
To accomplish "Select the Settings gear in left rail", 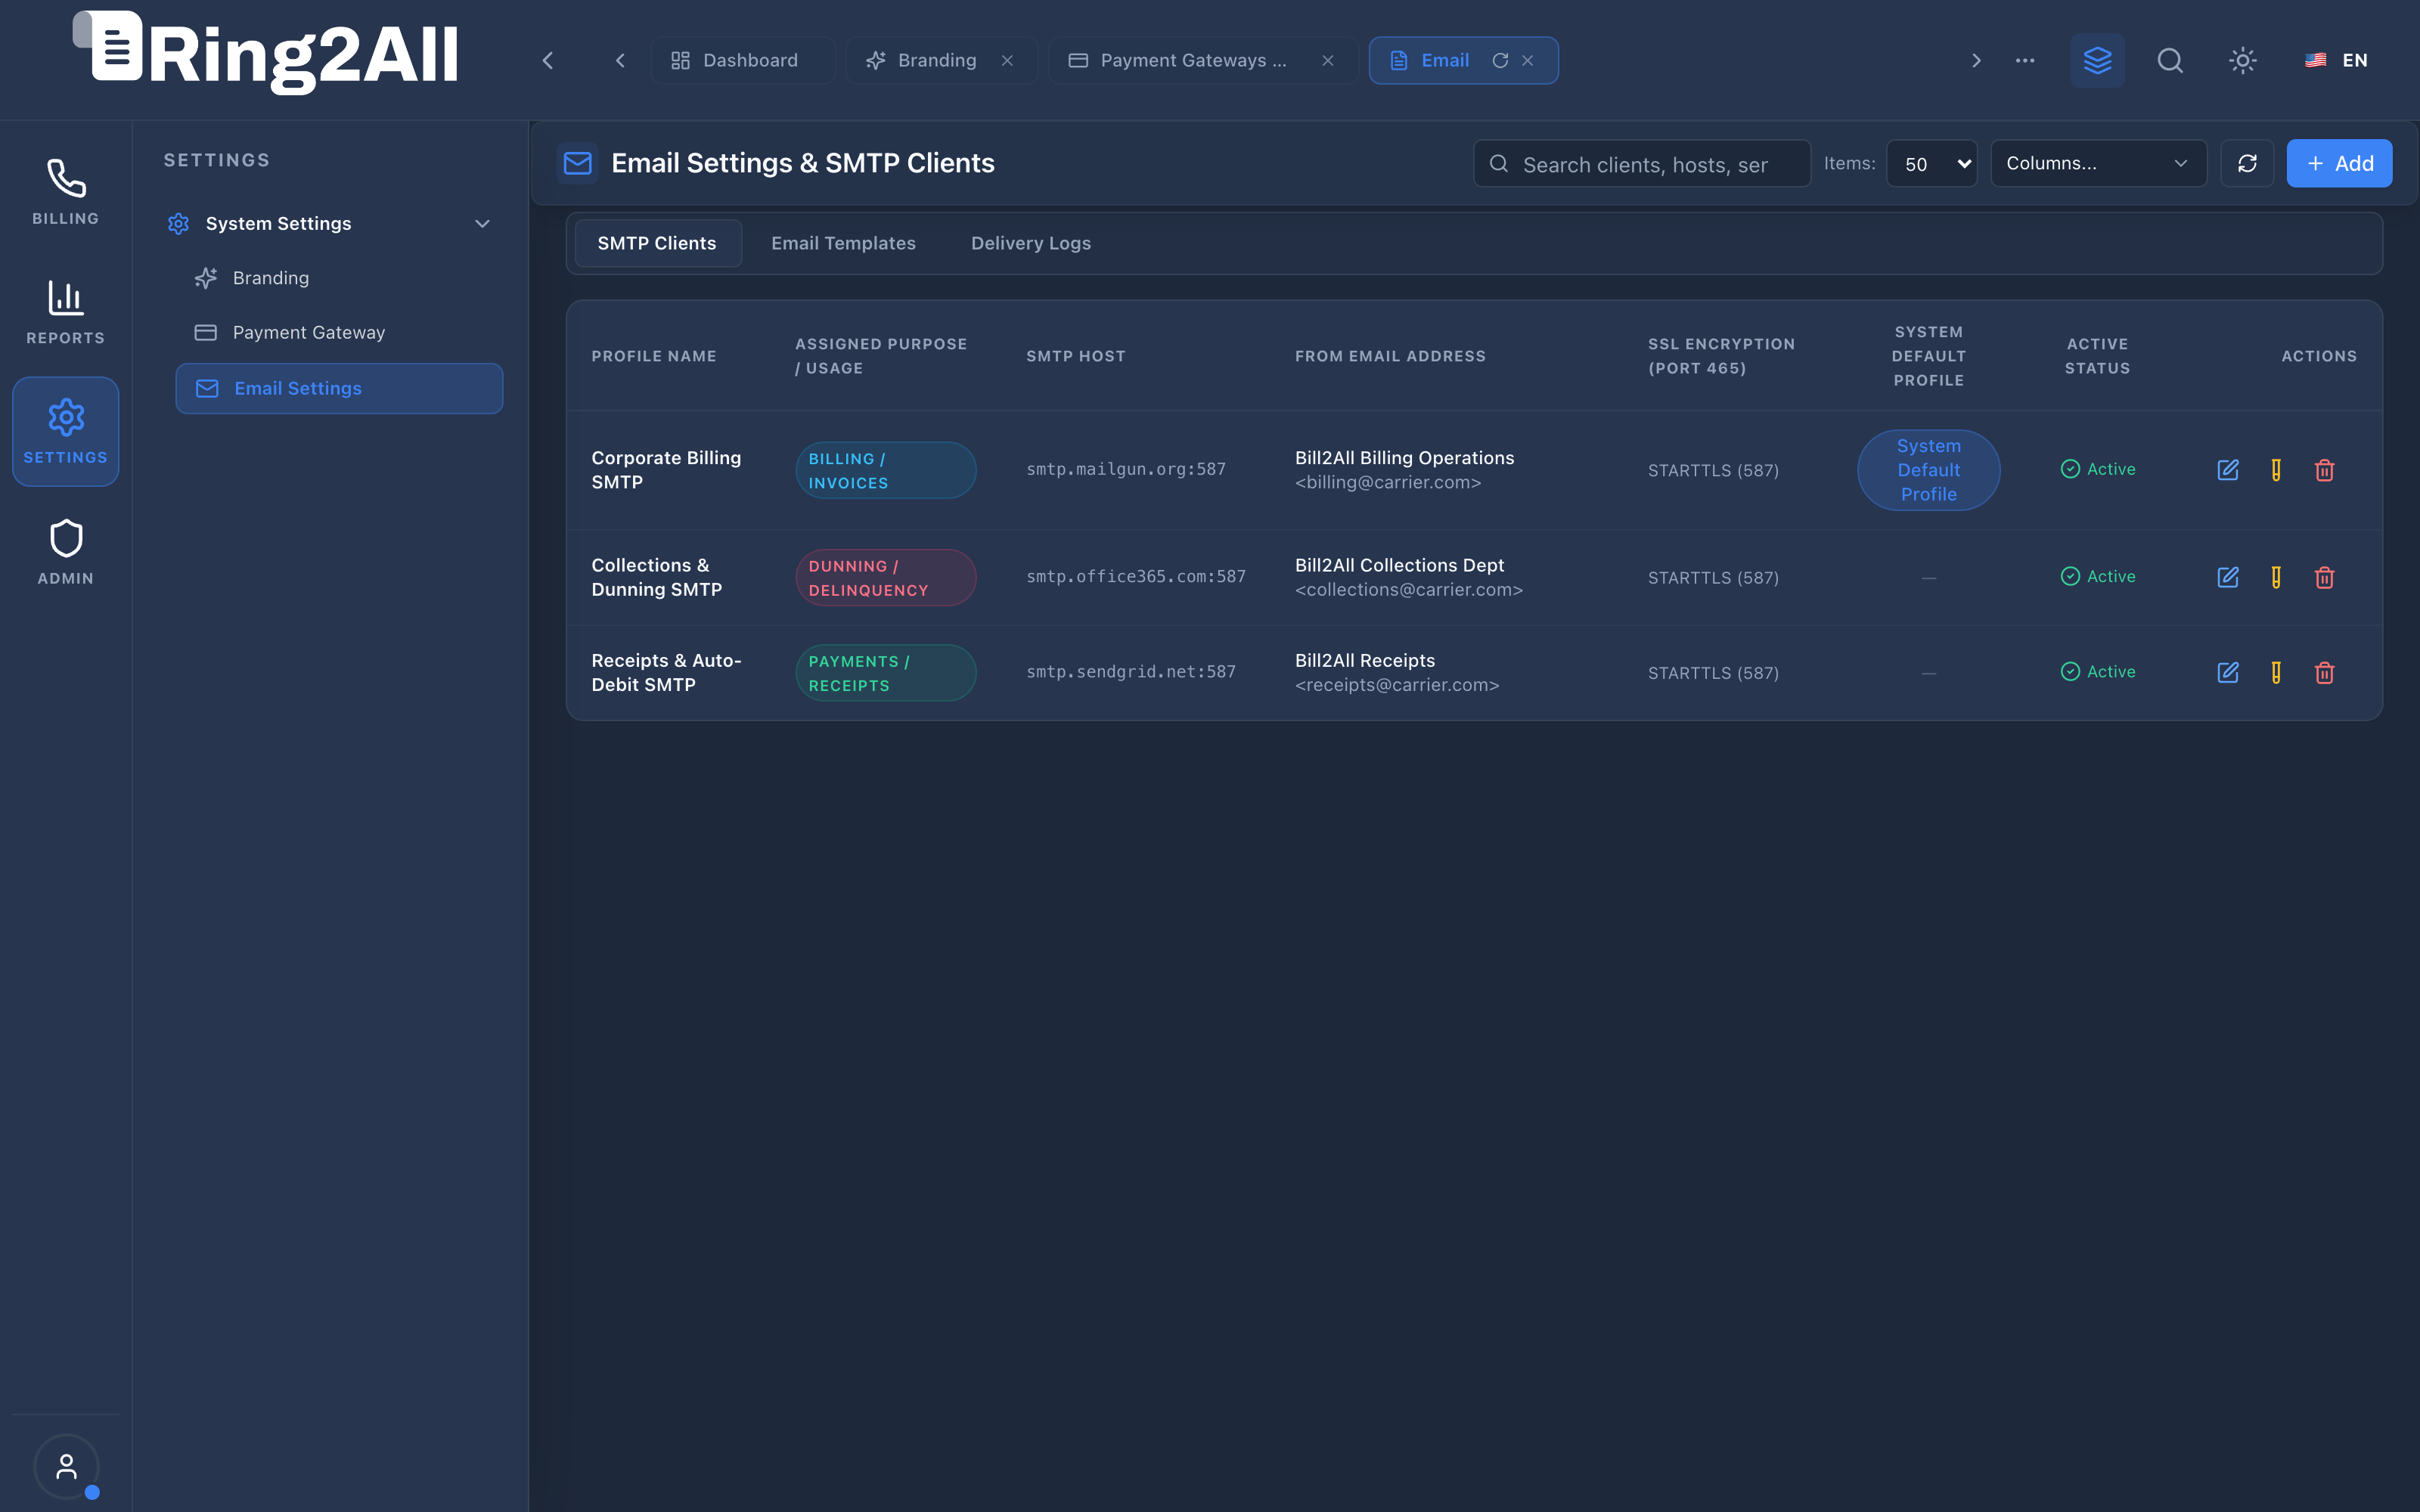I will [65, 432].
